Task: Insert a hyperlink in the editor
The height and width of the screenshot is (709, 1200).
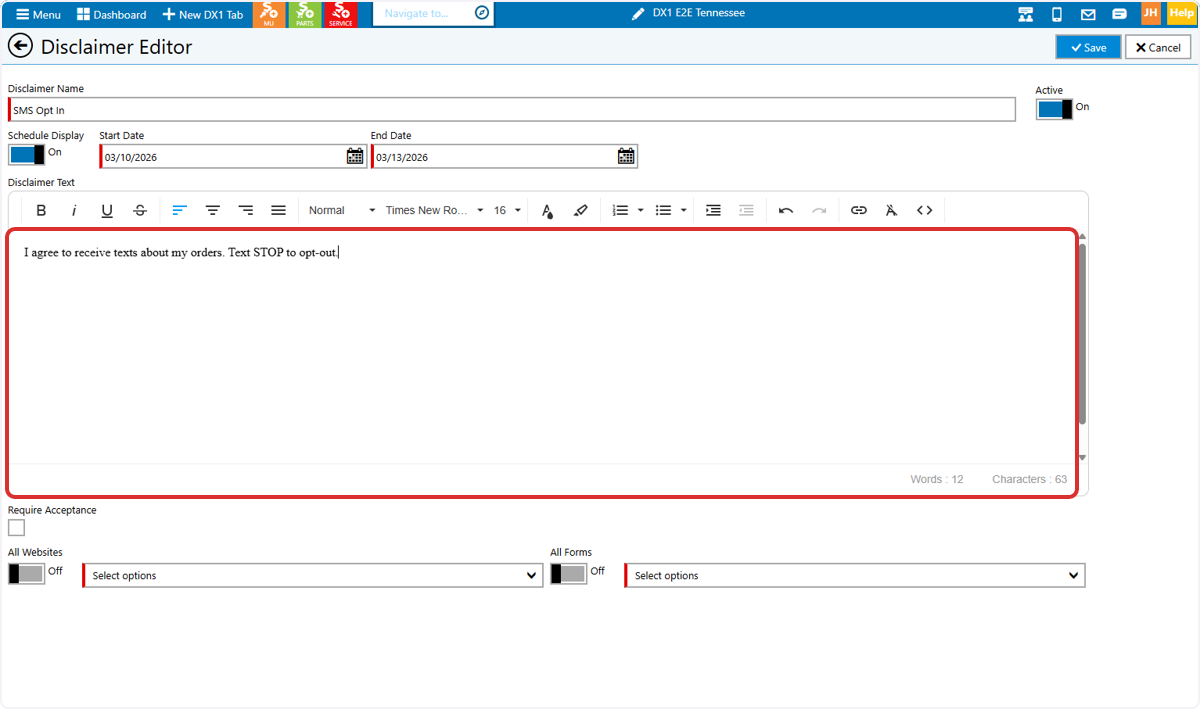Action: [859, 210]
